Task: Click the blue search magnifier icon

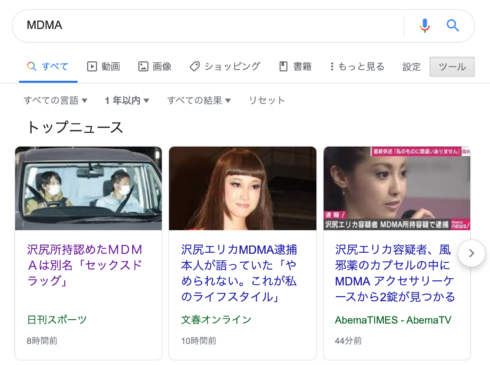Action: [452, 25]
